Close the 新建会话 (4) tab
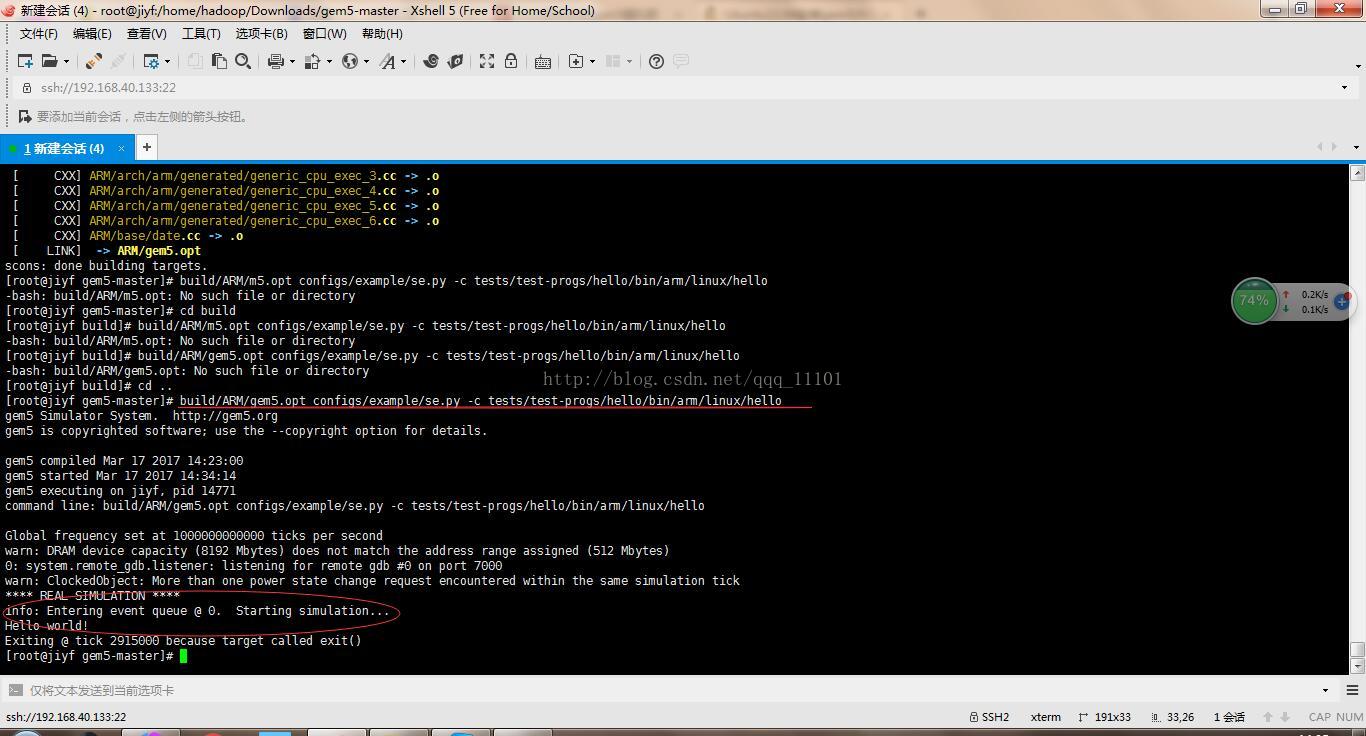Viewport: 1366px width, 736px height. point(121,148)
